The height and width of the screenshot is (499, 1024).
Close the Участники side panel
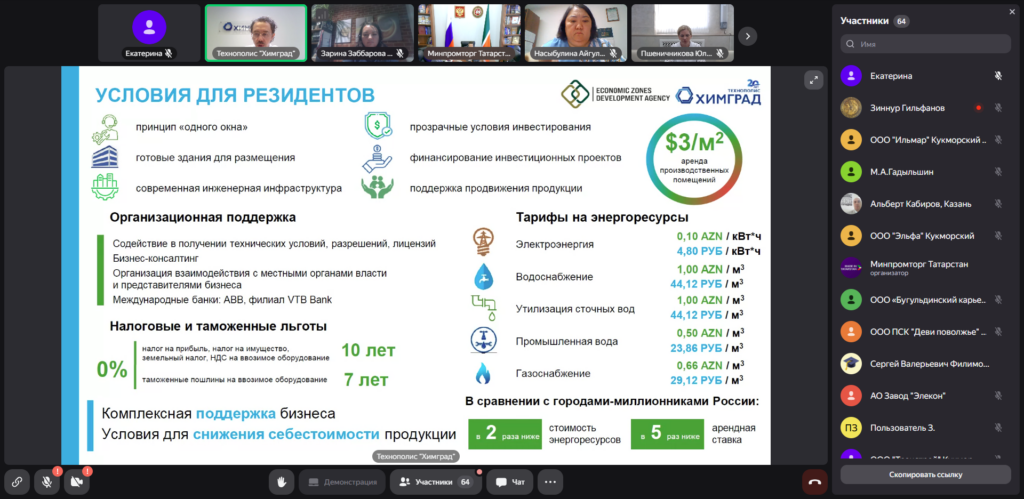(1012, 11)
